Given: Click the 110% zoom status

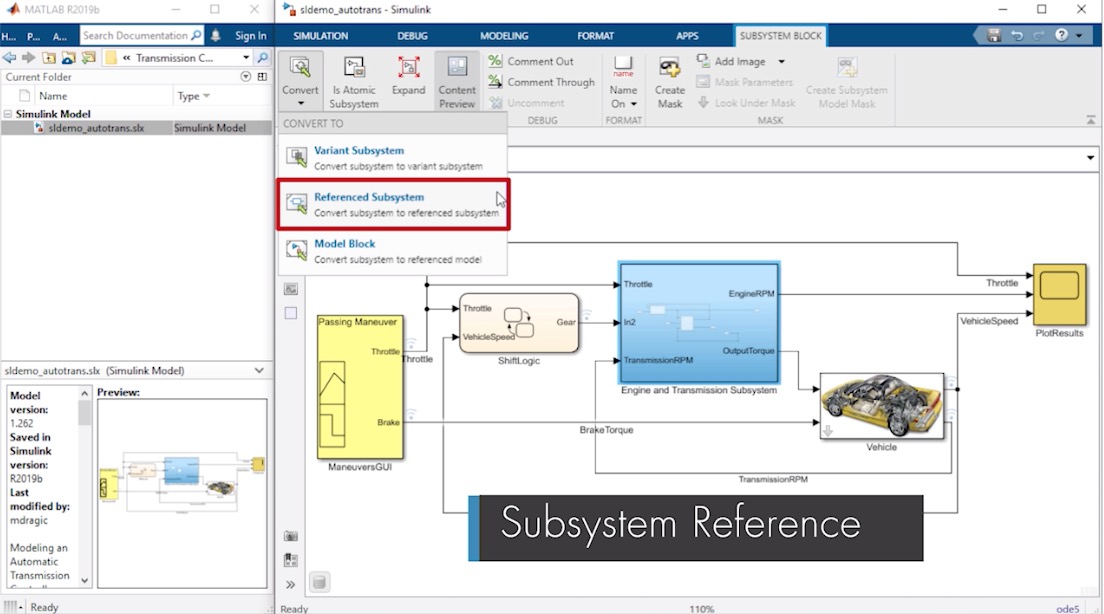Looking at the screenshot, I should coord(701,608).
